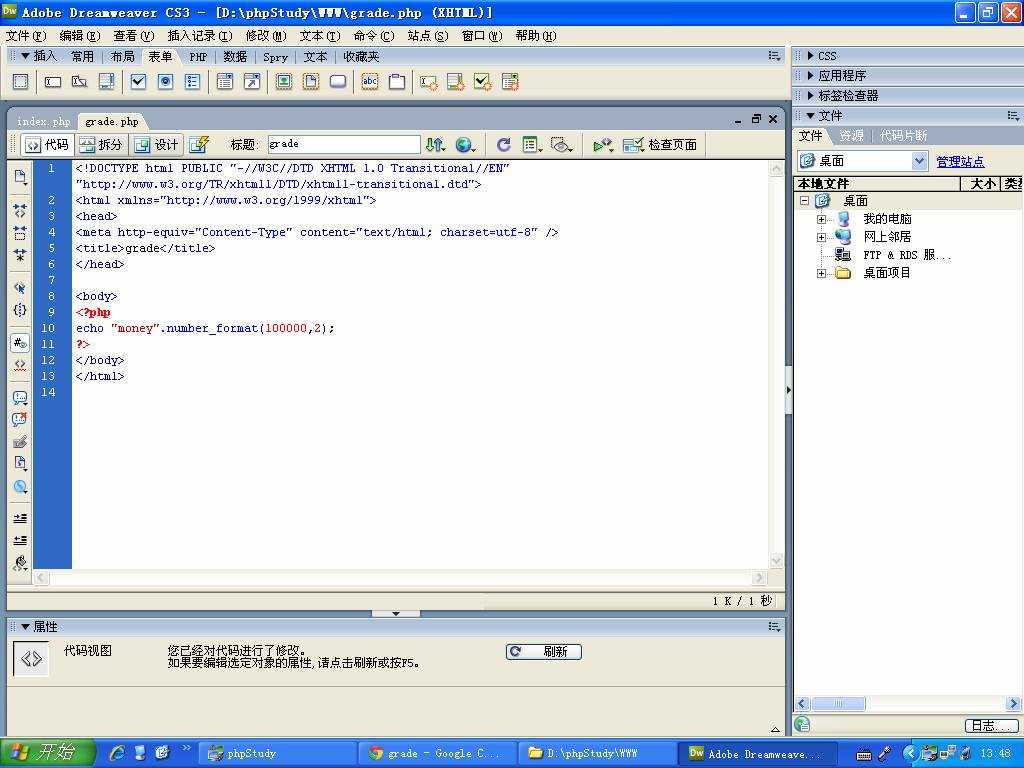Click the balance braces icon

[x=20, y=310]
